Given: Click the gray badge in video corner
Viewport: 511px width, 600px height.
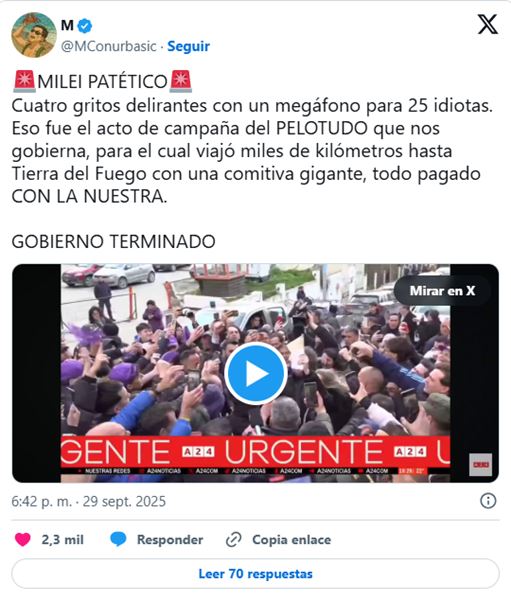Looking at the screenshot, I should [481, 465].
